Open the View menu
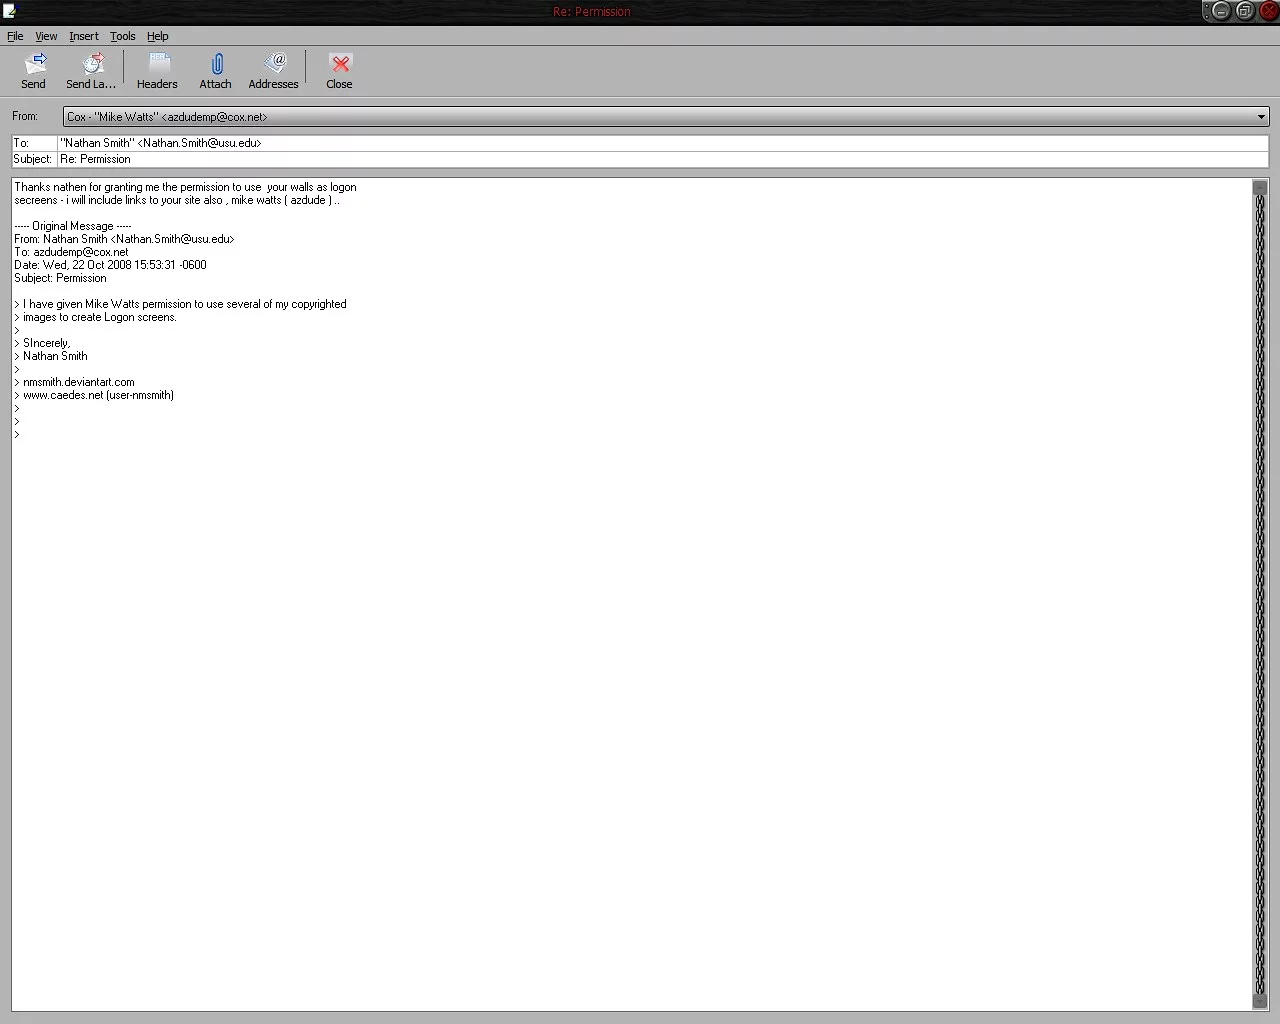1280x1024 pixels. [46, 36]
